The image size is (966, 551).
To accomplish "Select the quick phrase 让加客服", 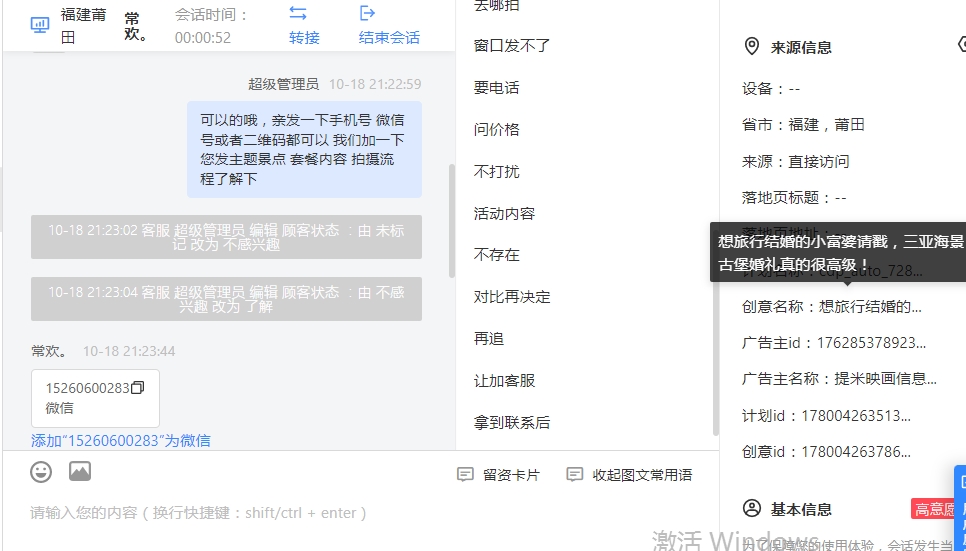I will (x=505, y=380).
